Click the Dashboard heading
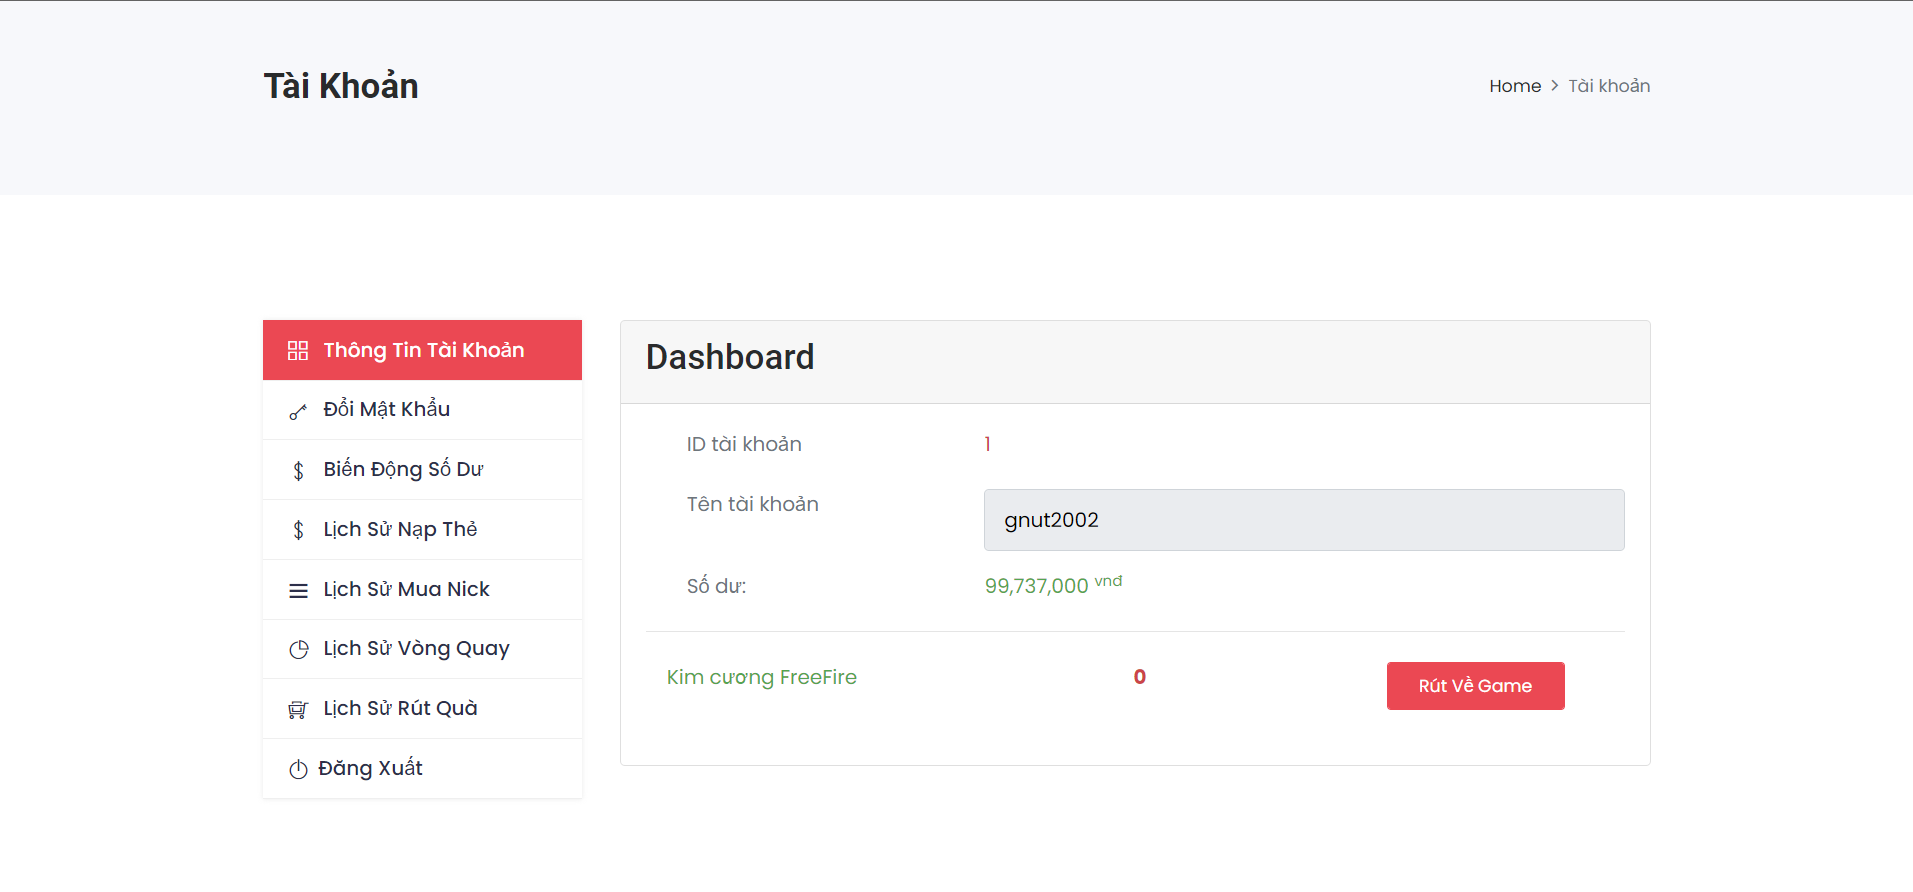The image size is (1913, 892). coord(730,357)
